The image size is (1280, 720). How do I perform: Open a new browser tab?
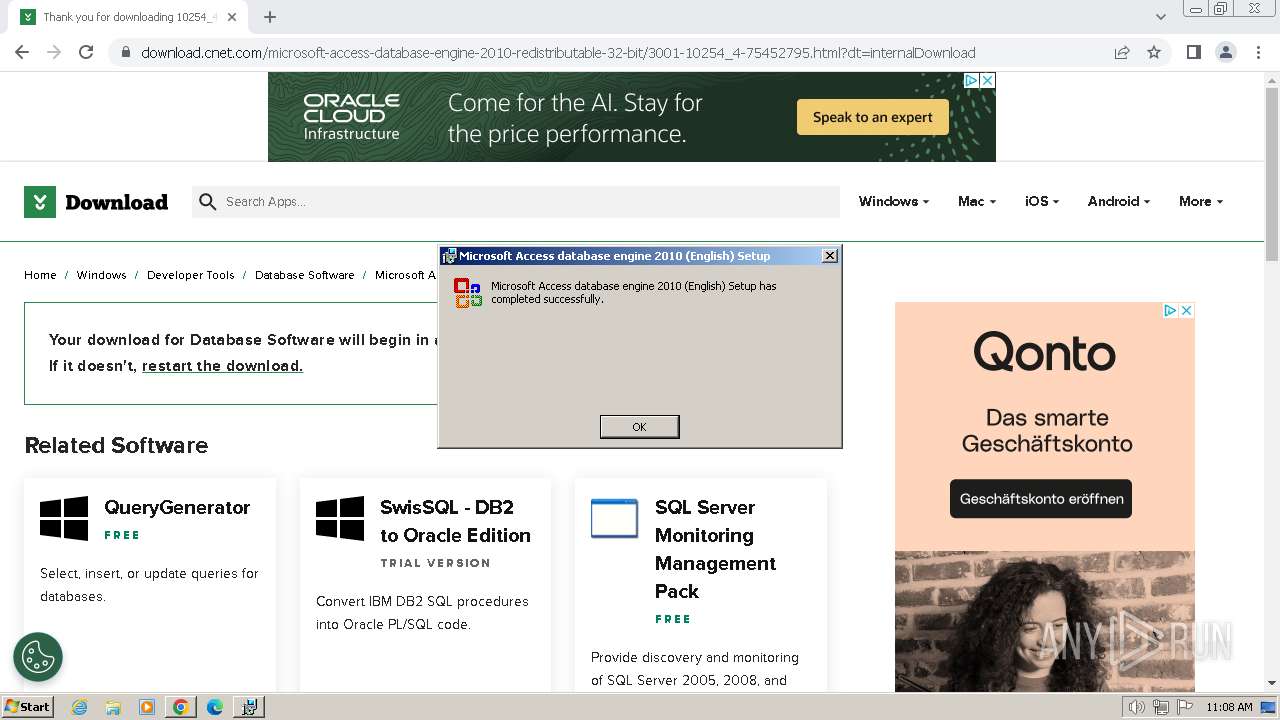270,17
